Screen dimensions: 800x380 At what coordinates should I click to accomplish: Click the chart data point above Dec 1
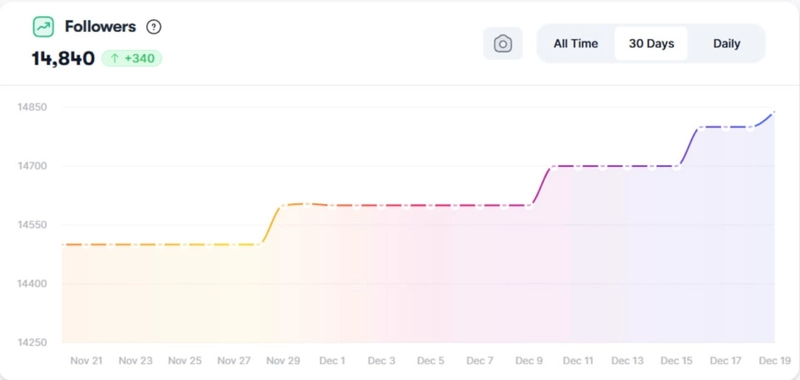[332, 206]
